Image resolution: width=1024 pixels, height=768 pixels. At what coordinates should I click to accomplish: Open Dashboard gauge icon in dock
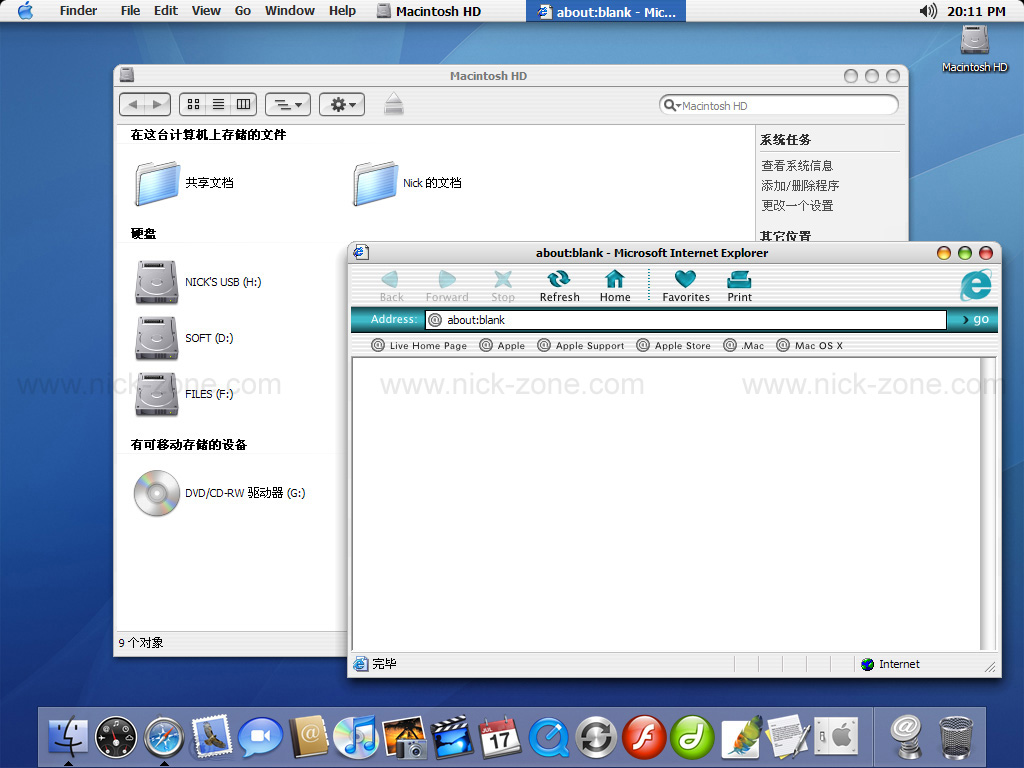tap(116, 737)
